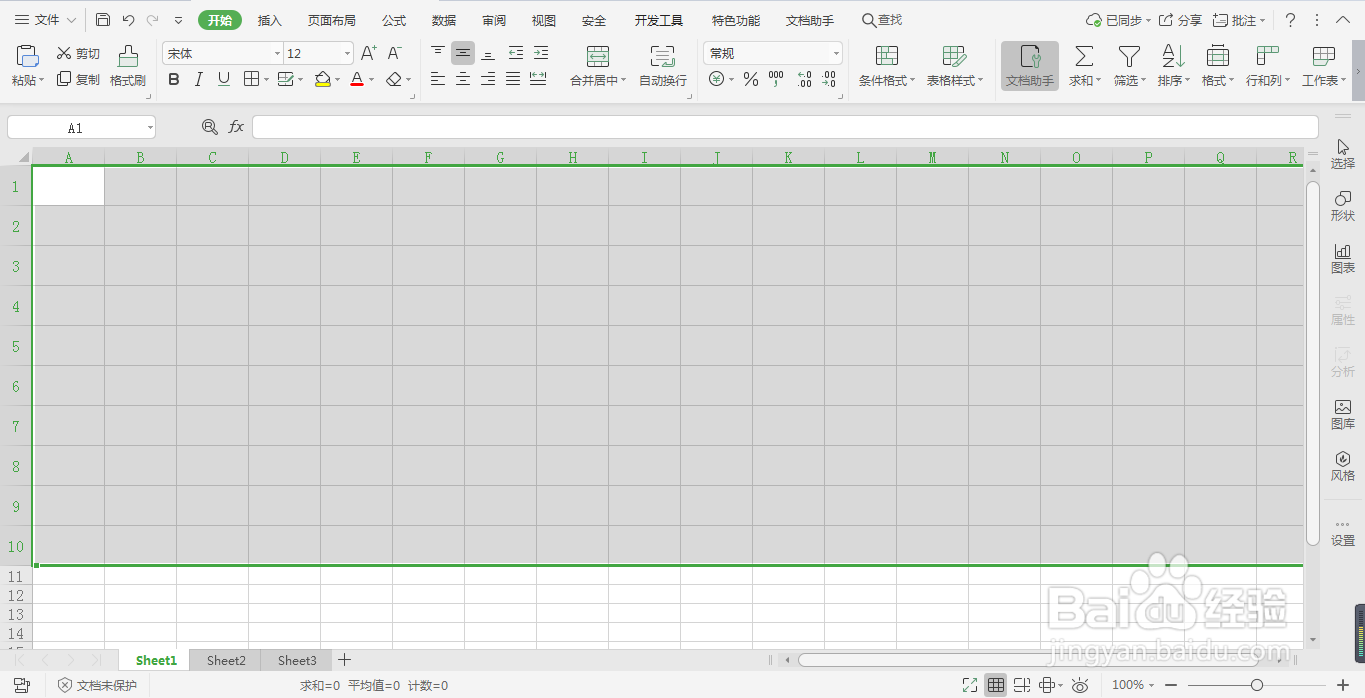Open the Merge and Center (合并居中) dropdown
Viewport: 1365px width, 698px height.
623,81
